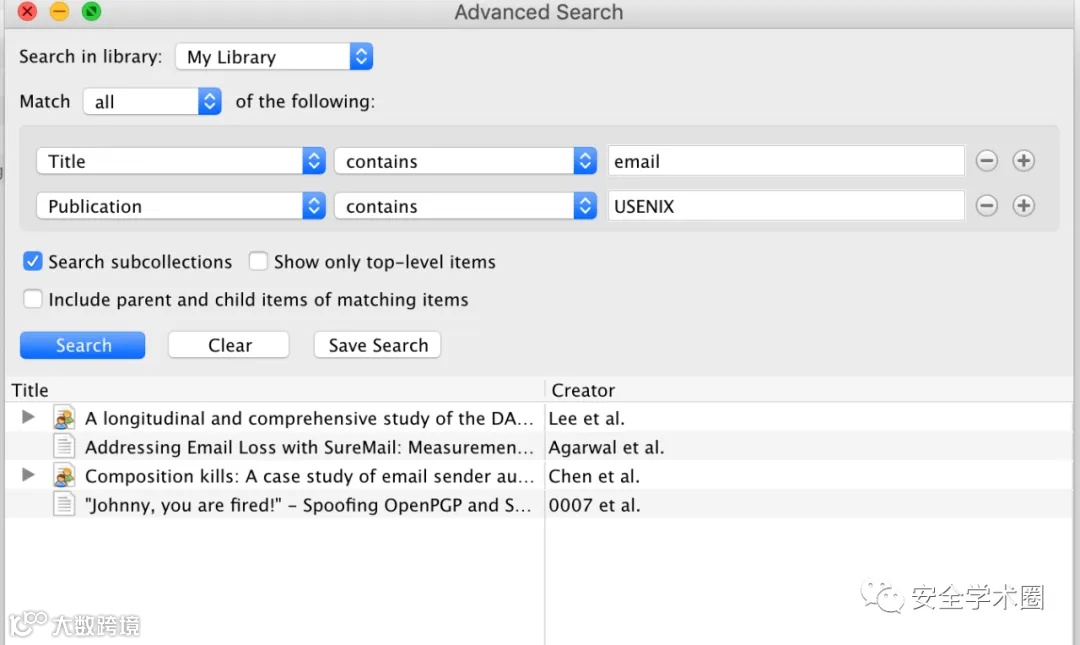The height and width of the screenshot is (645, 1080).
Task: Click the document icon for Addressing Email Loss
Action: pos(64,447)
